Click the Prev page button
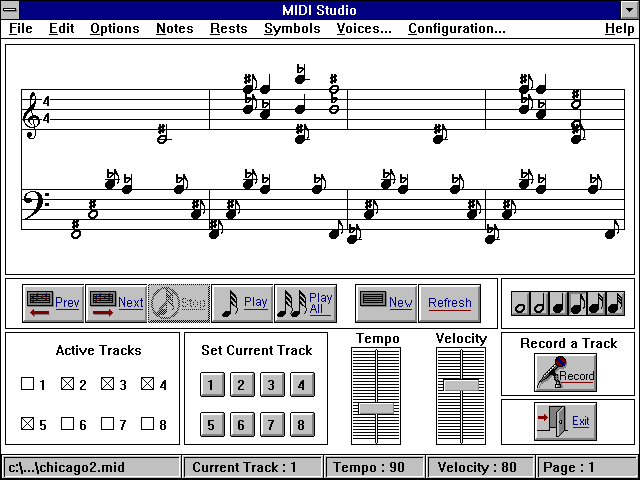Screen dimensions: 640x480 53,303
